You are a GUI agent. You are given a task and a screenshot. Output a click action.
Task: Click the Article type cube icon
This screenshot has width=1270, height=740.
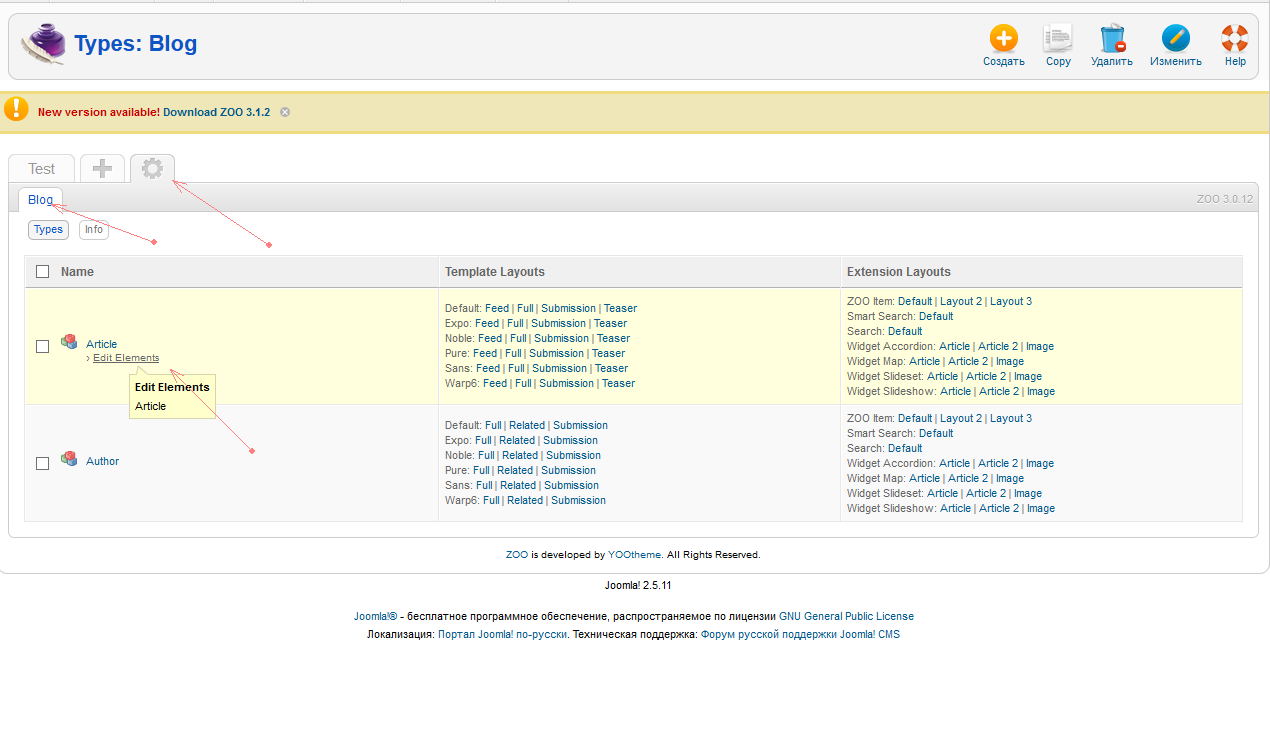pyautogui.click(x=69, y=342)
